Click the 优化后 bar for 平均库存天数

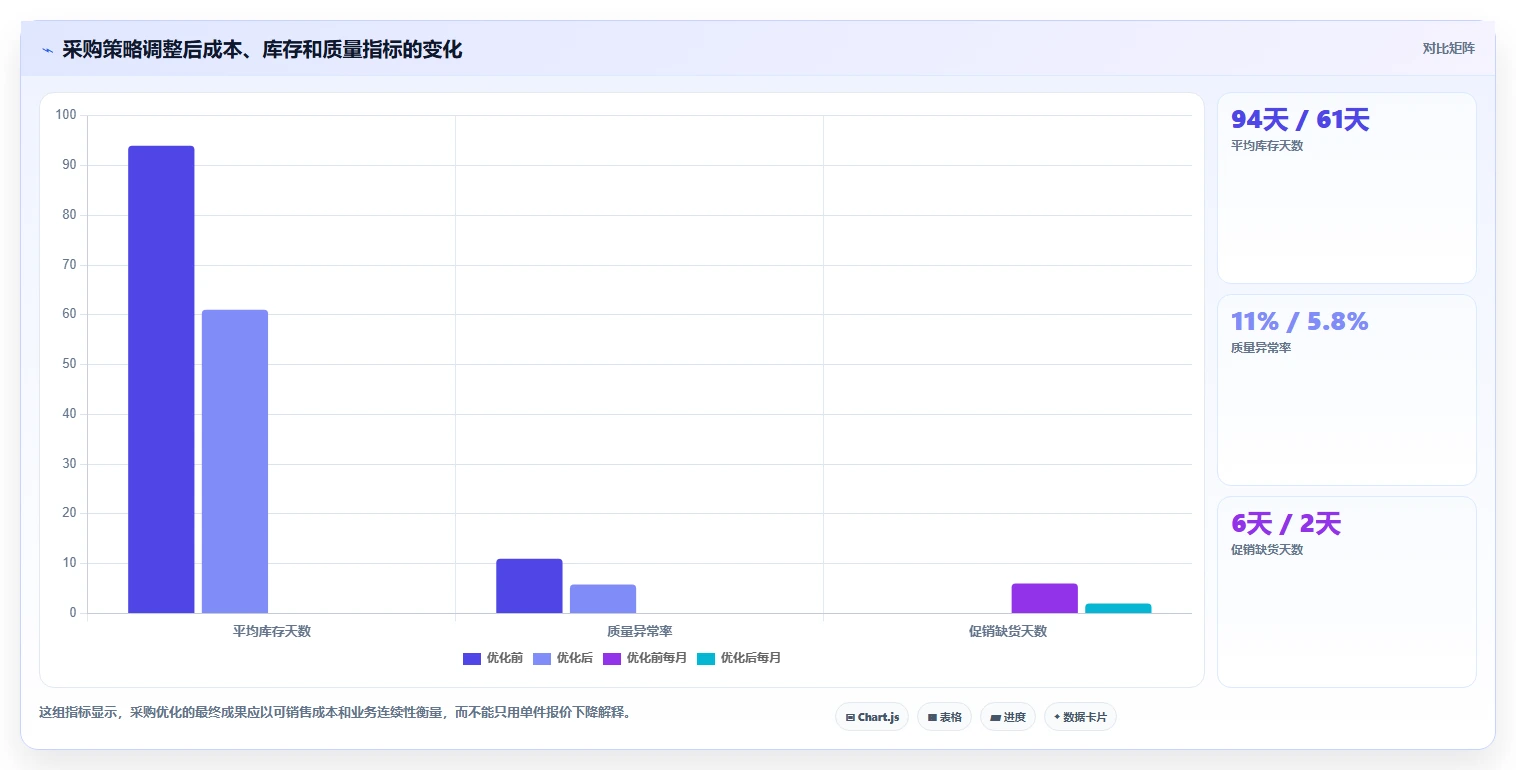235,461
